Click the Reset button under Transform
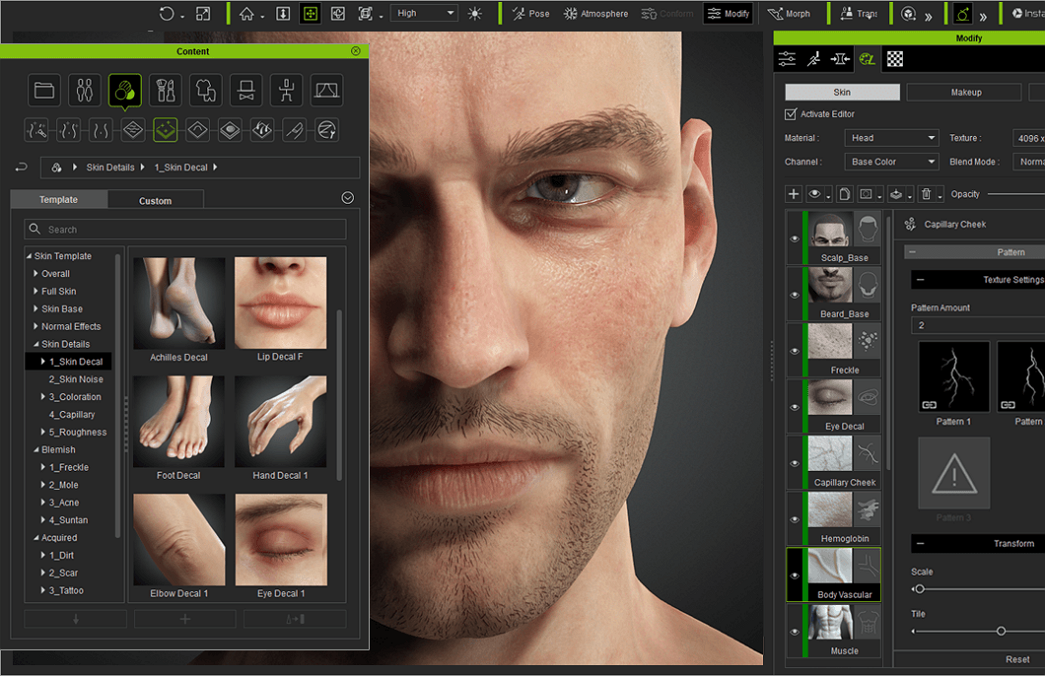This screenshot has width=1045, height=676. (1017, 659)
